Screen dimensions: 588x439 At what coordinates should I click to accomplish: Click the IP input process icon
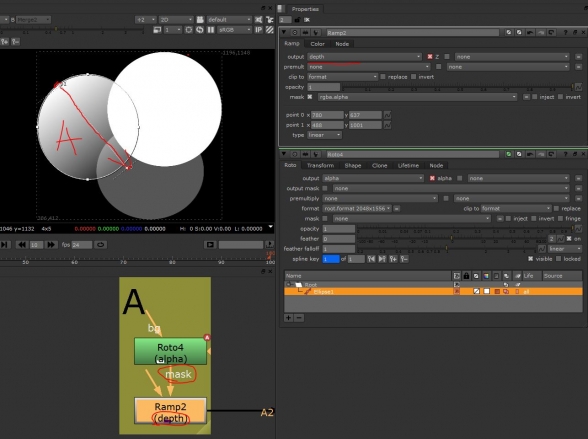pos(259,30)
